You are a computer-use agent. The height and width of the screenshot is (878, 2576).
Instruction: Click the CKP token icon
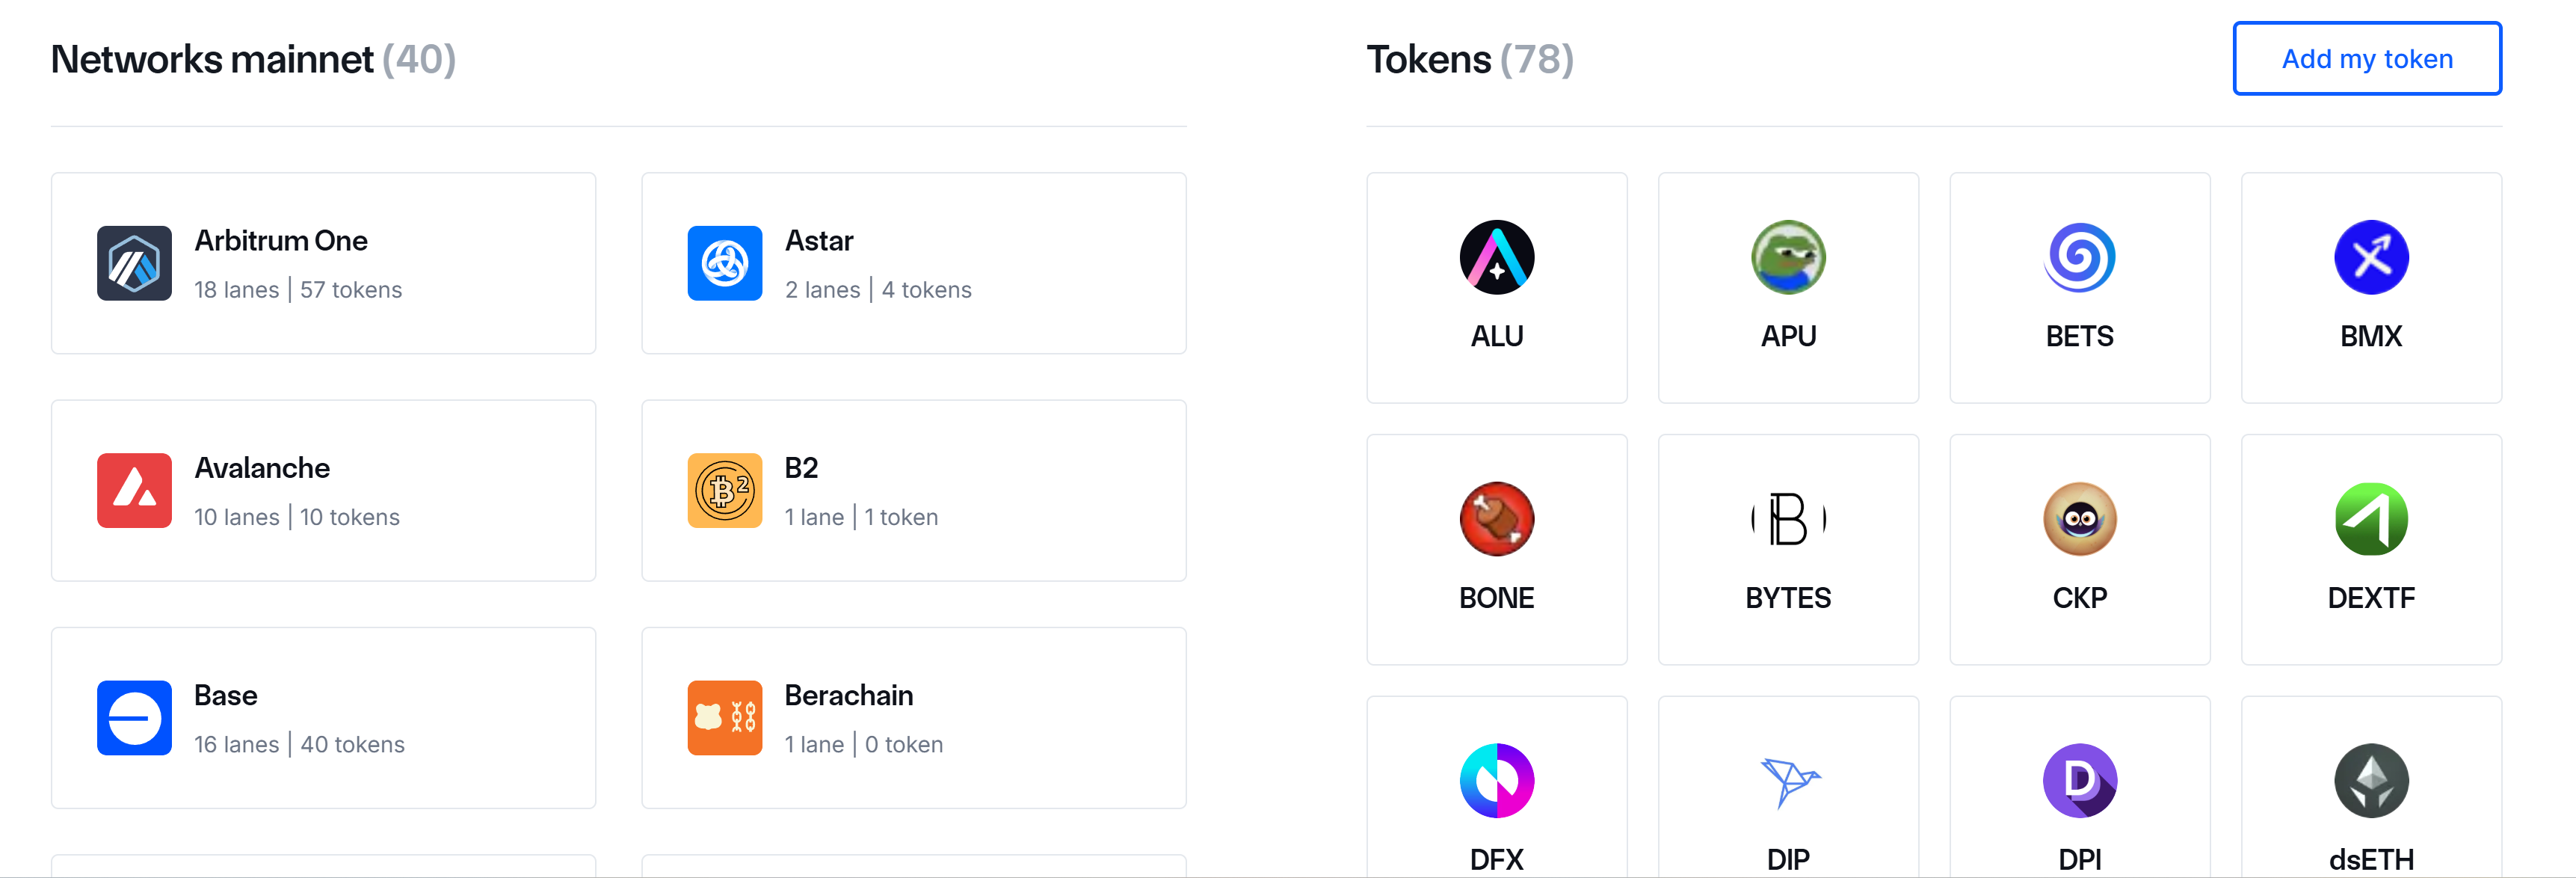[2079, 519]
